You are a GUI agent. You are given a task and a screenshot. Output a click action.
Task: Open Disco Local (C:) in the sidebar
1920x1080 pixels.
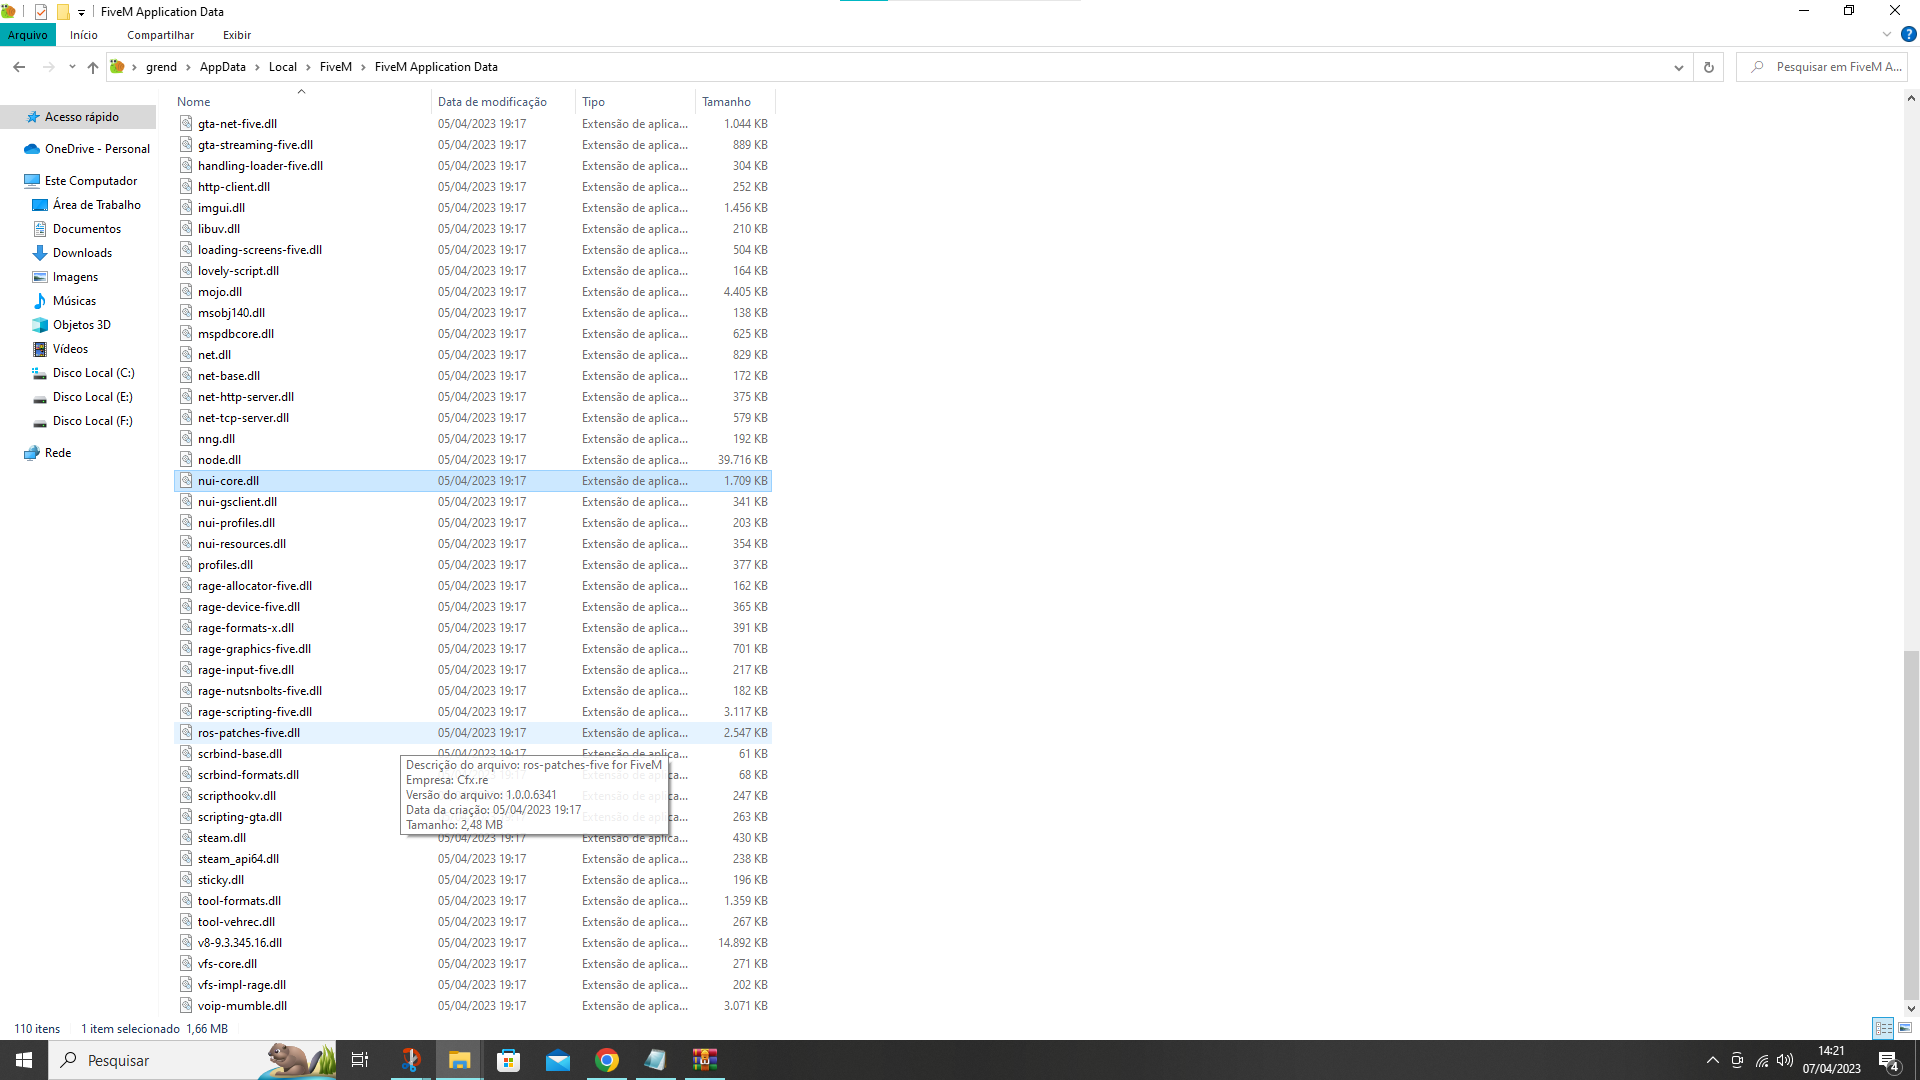coord(94,372)
